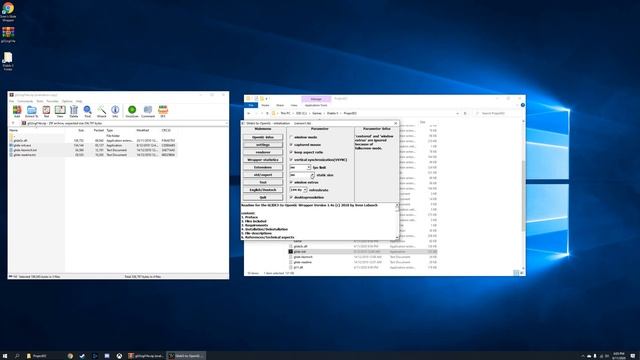Click the View icon in WinRAR toolbar
640x360 pixels.
click(x=60, y=111)
